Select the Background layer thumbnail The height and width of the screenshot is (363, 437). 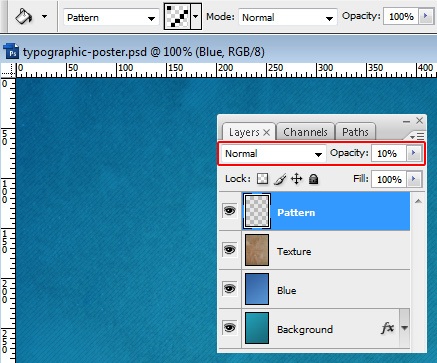coord(257,328)
